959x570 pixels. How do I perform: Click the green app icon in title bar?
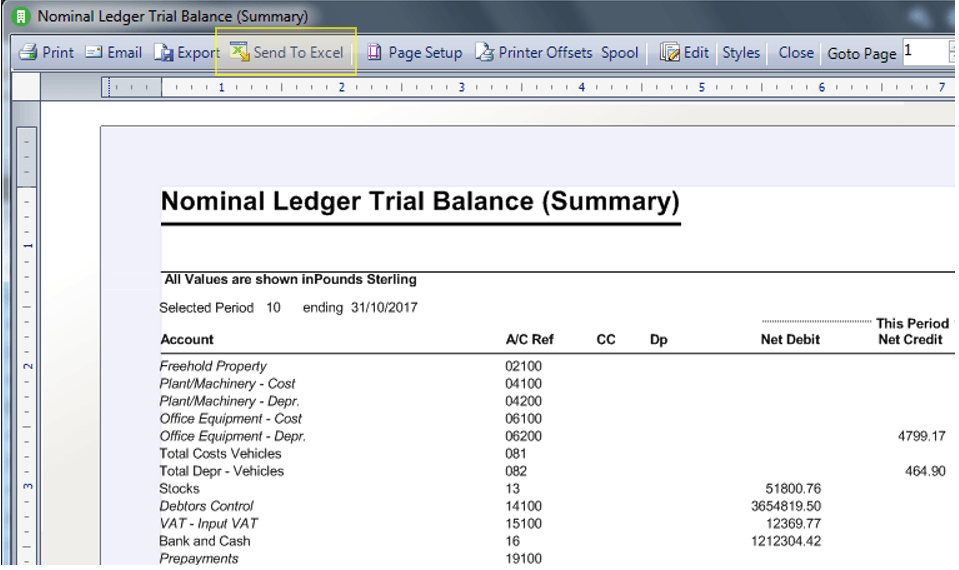tap(21, 17)
